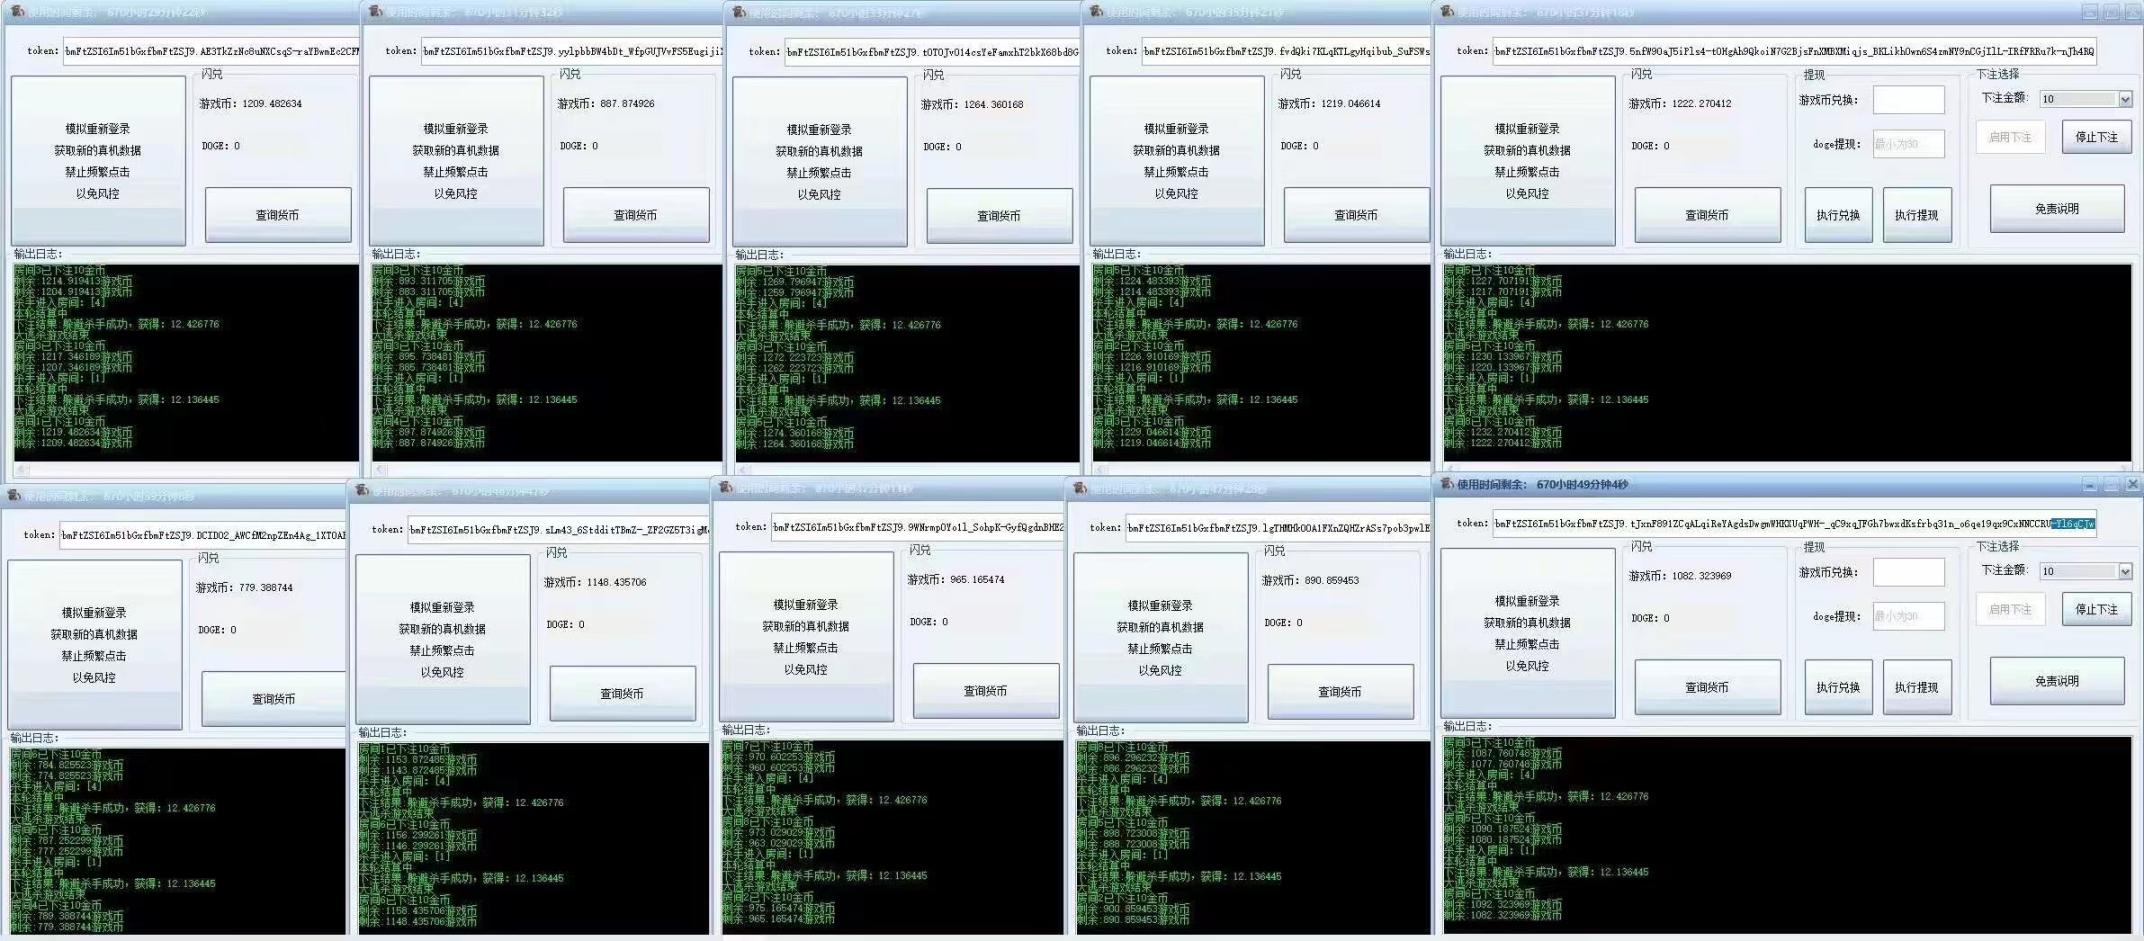Click title icon of window showing 1264.360168 coins
This screenshot has width=2144, height=941.
pos(739,12)
